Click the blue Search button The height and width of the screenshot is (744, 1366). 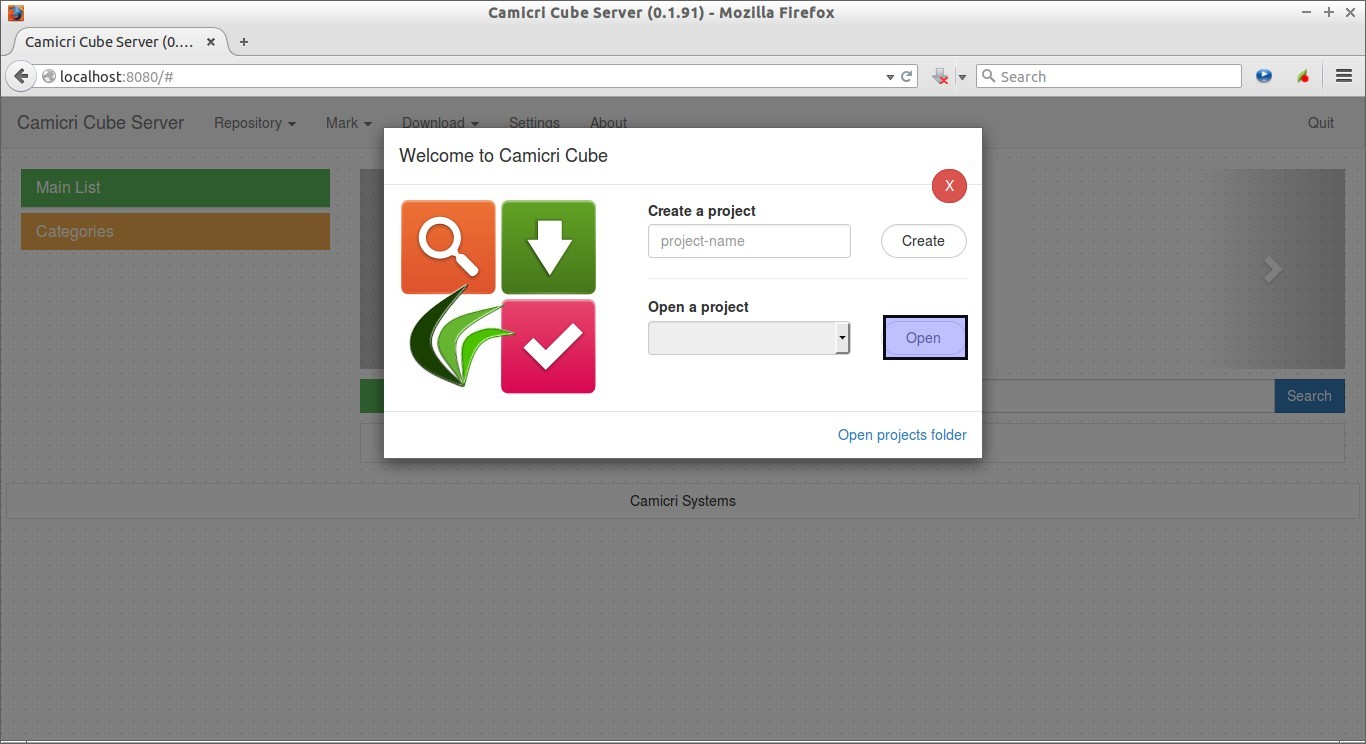coord(1309,396)
